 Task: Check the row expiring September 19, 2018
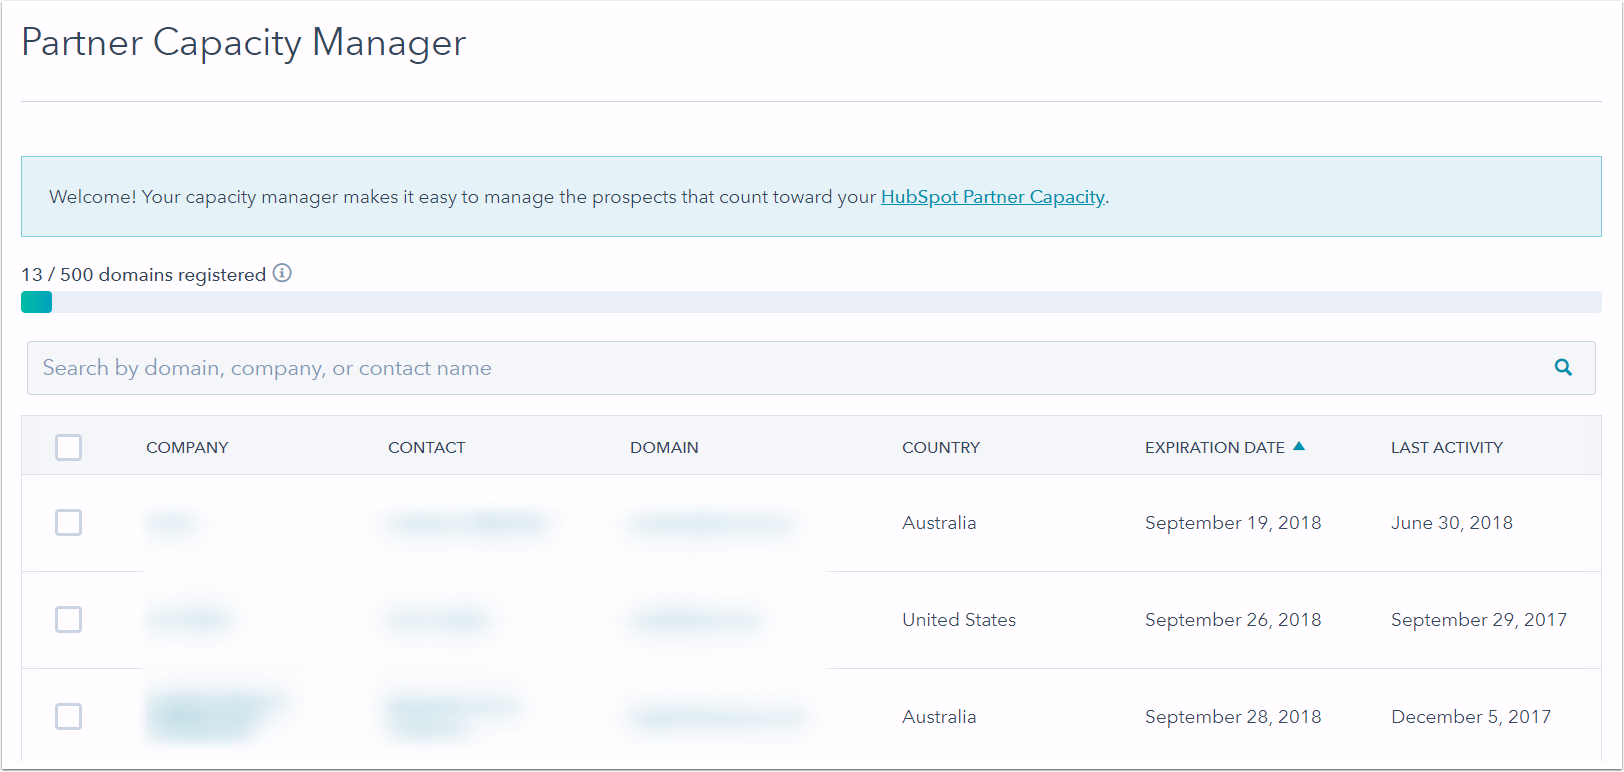[x=68, y=523]
